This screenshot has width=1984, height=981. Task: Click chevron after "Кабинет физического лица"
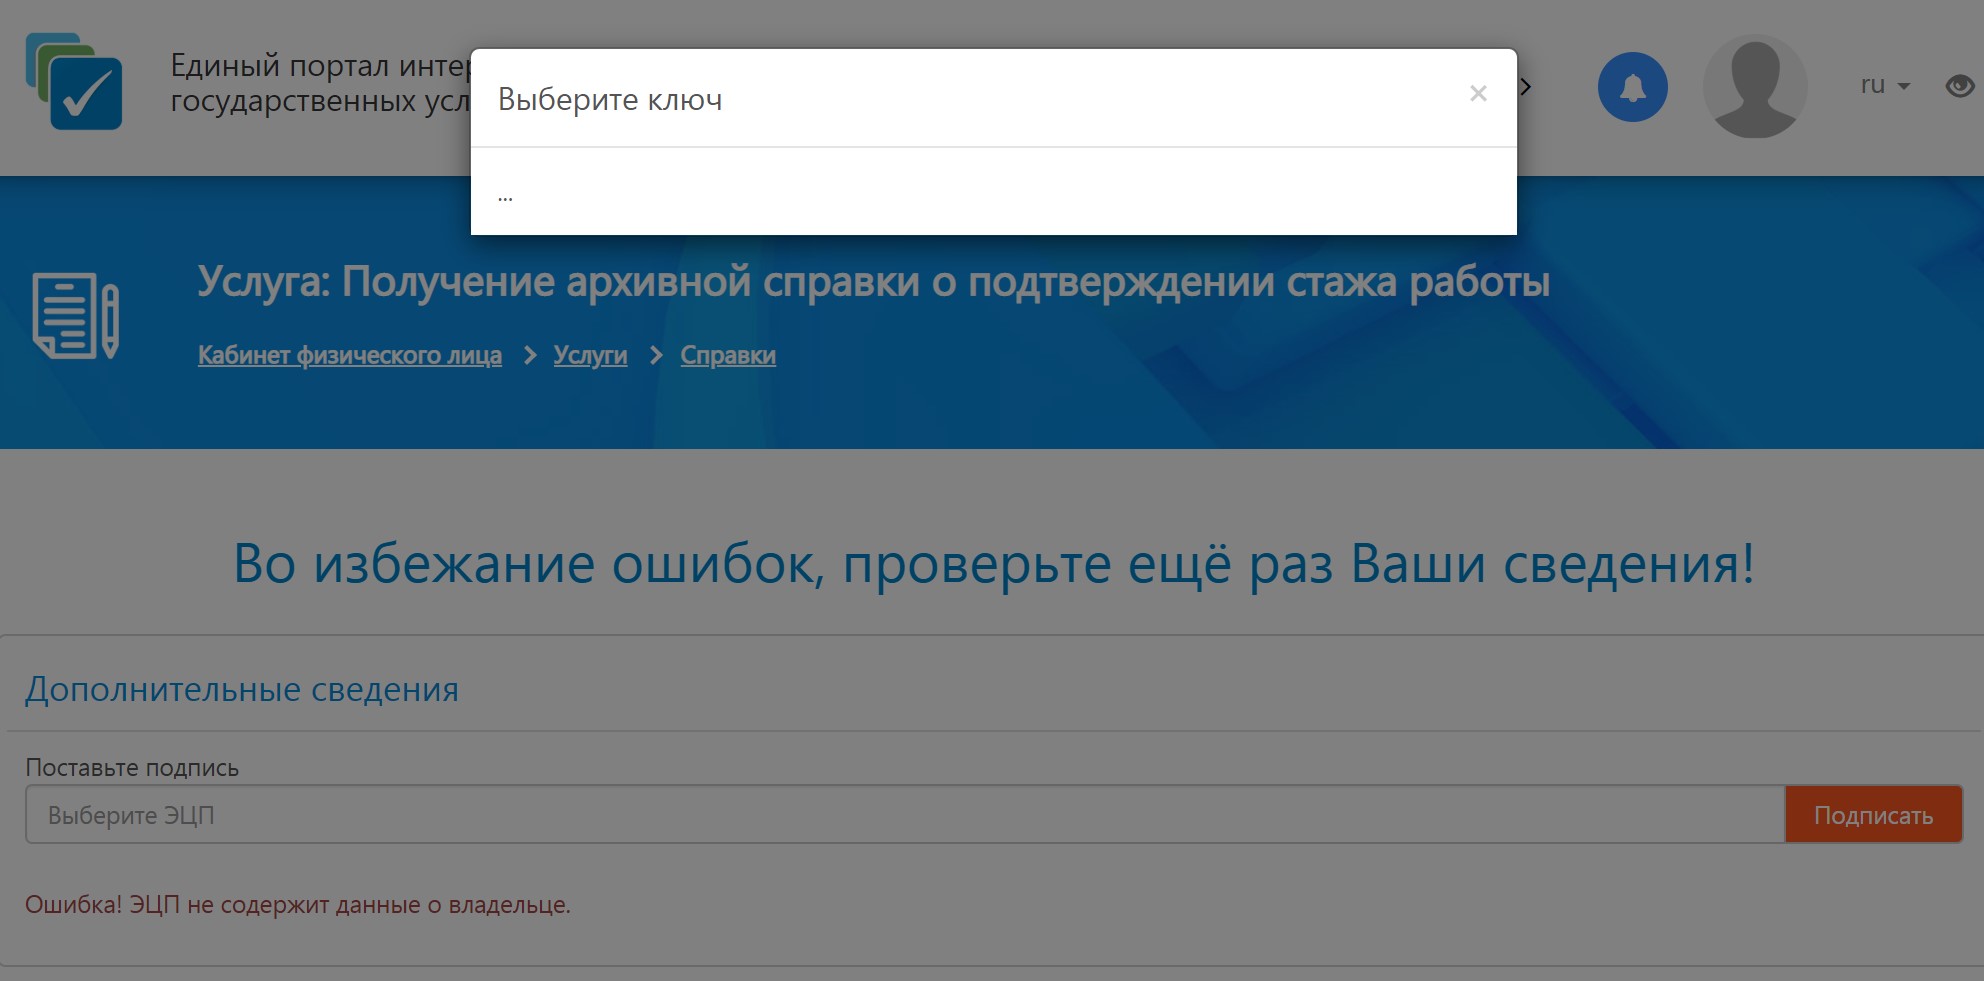tap(530, 356)
